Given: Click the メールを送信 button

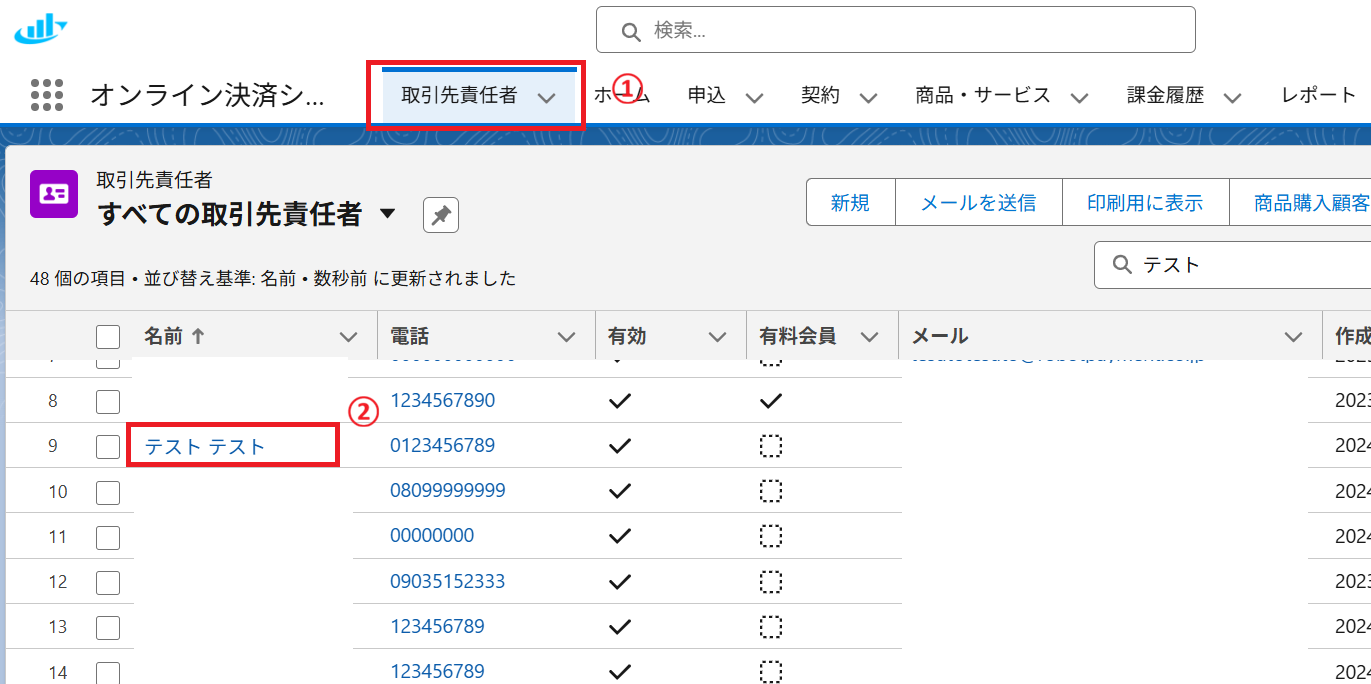Looking at the screenshot, I should (x=977, y=203).
